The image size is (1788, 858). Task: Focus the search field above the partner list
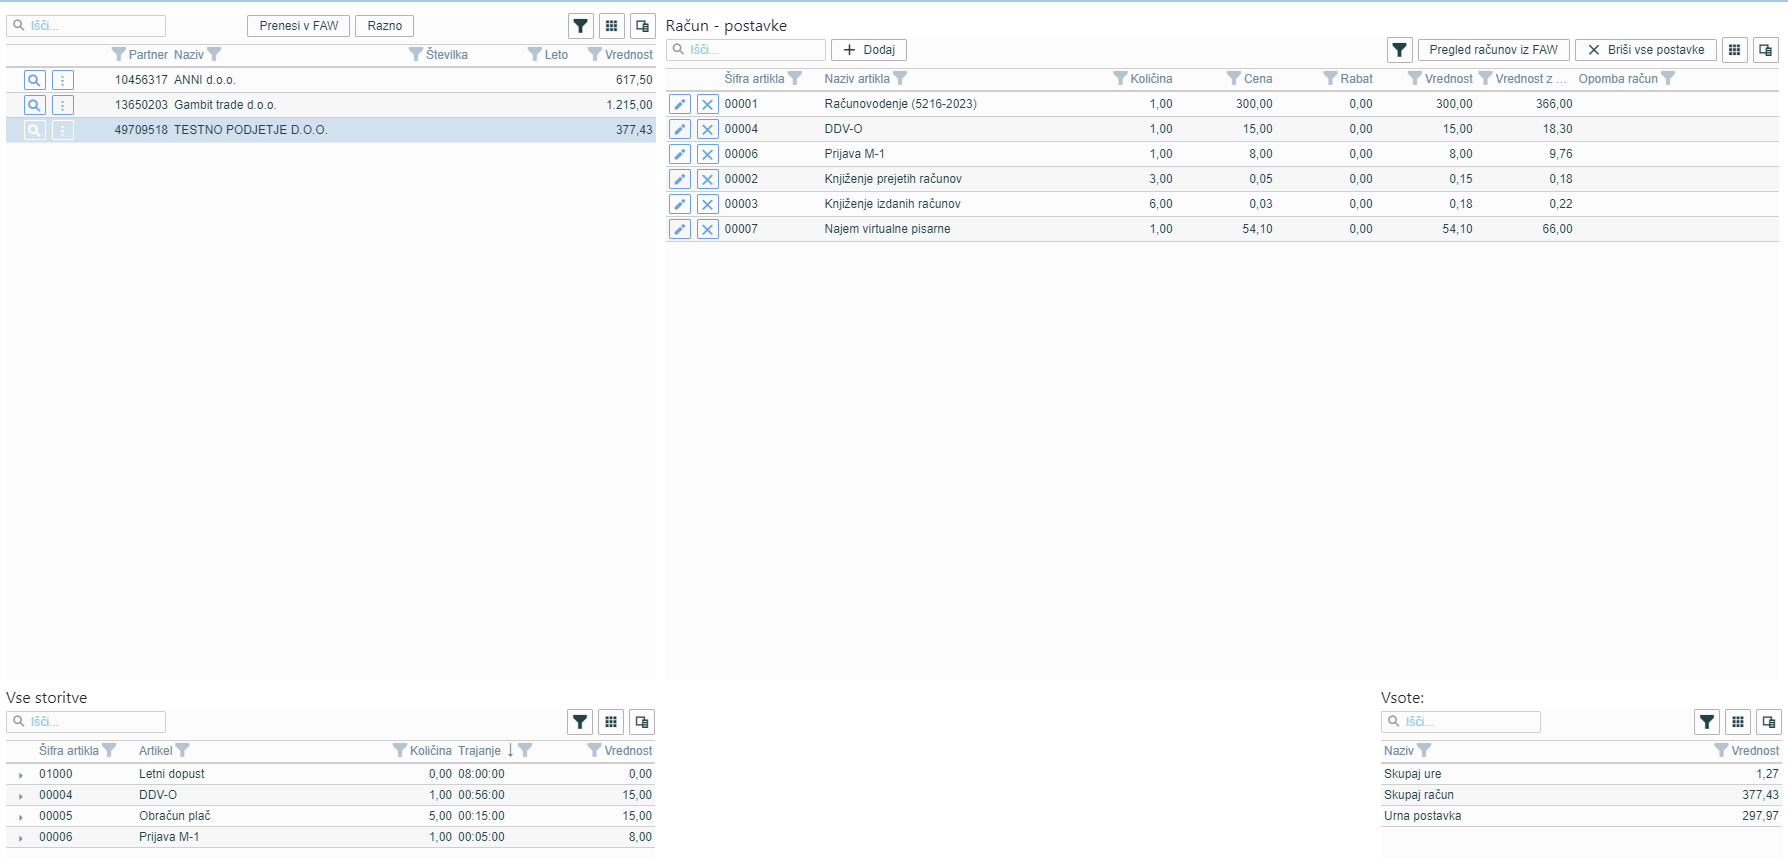pos(86,26)
